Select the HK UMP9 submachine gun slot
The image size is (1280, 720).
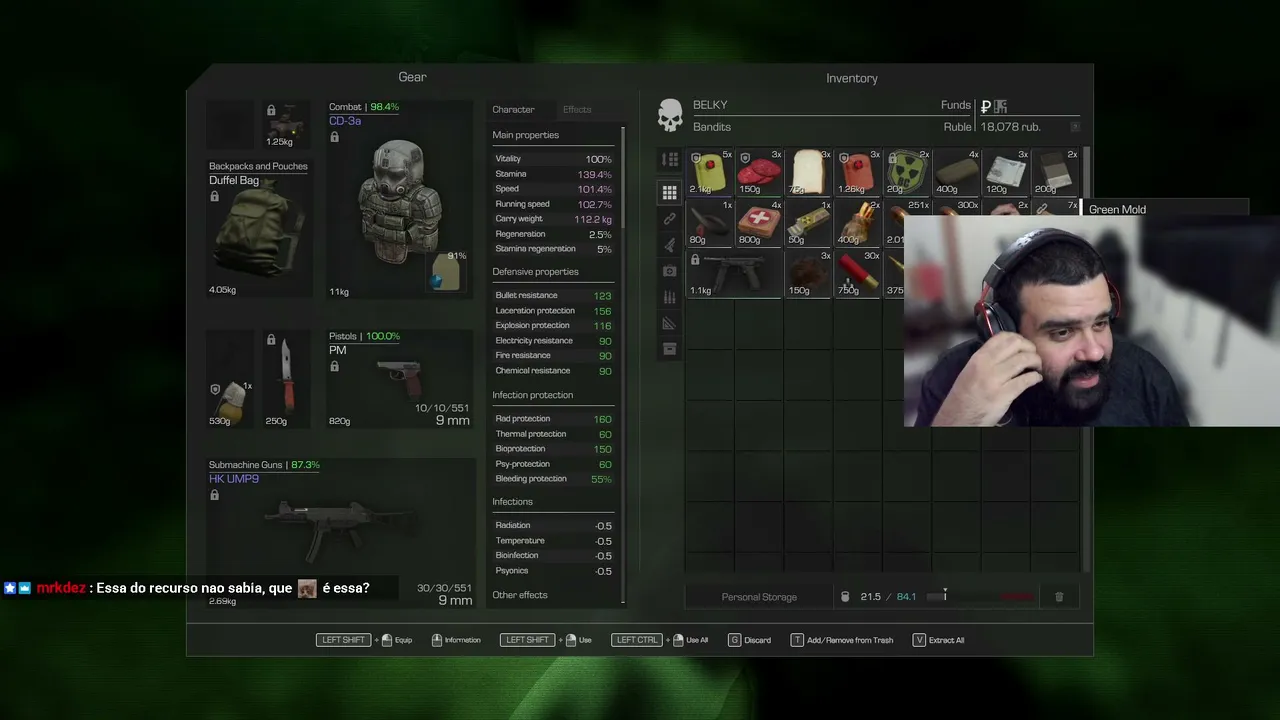340,534
